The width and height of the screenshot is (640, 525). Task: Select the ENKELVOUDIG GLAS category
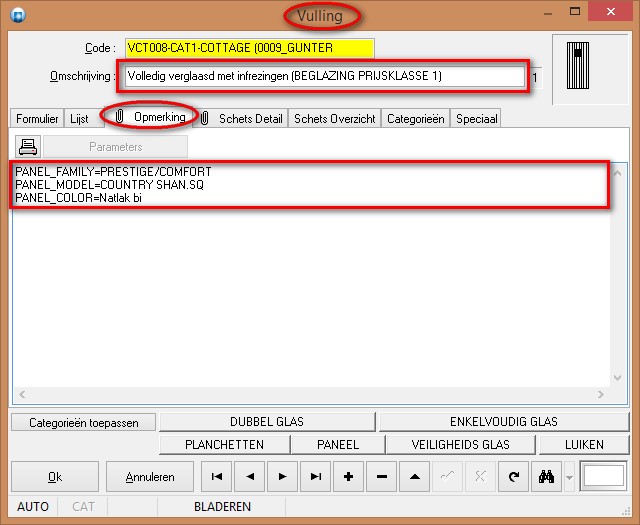click(504, 422)
